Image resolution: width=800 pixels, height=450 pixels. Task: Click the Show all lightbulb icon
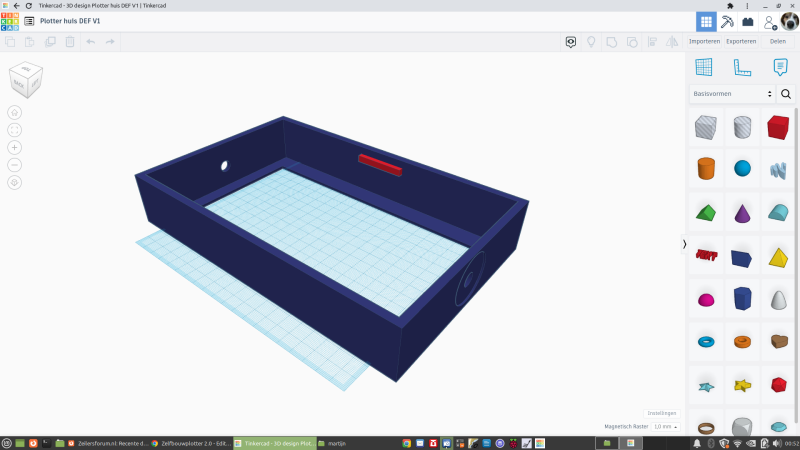point(591,42)
